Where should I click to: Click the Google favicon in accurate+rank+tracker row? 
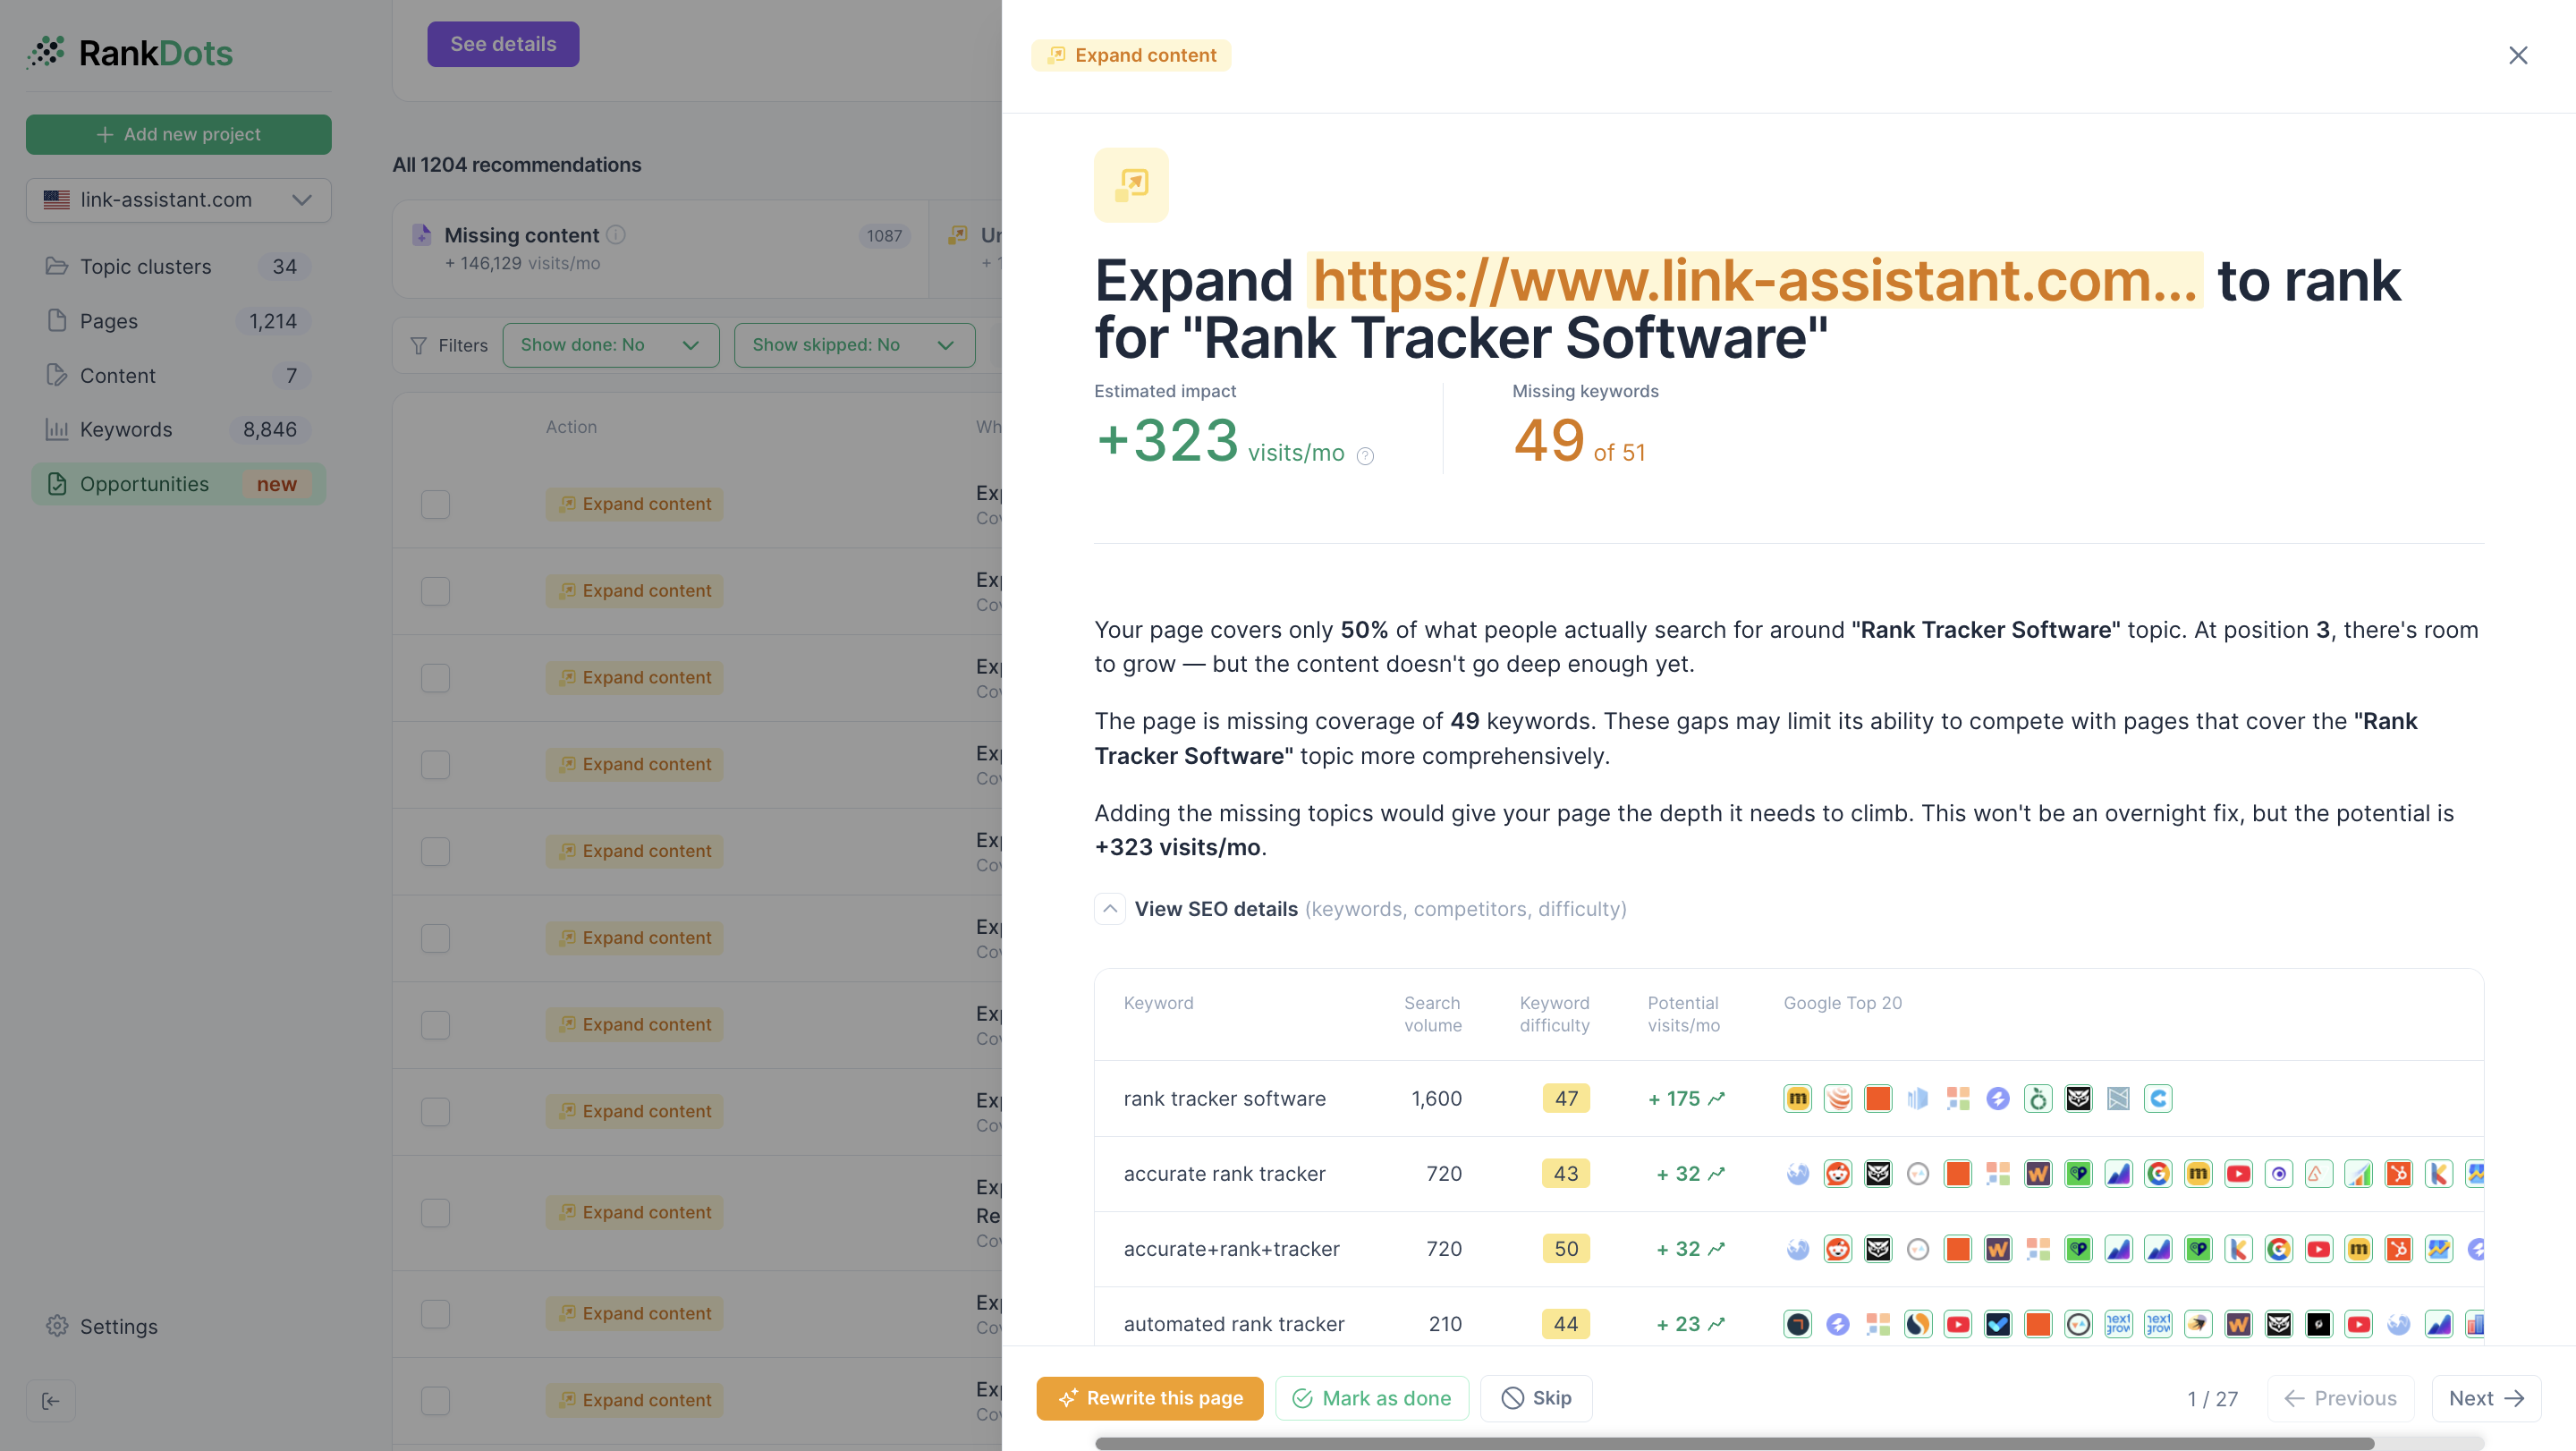click(x=2278, y=1249)
